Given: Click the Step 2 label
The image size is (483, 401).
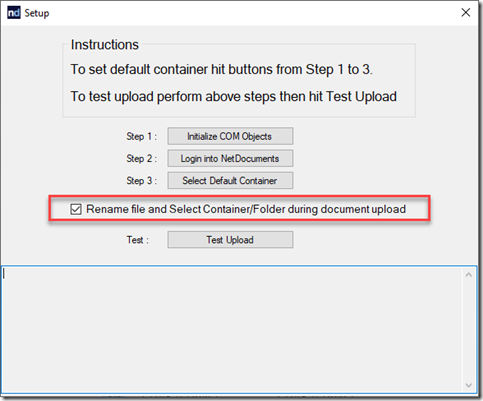Looking at the screenshot, I should (141, 158).
